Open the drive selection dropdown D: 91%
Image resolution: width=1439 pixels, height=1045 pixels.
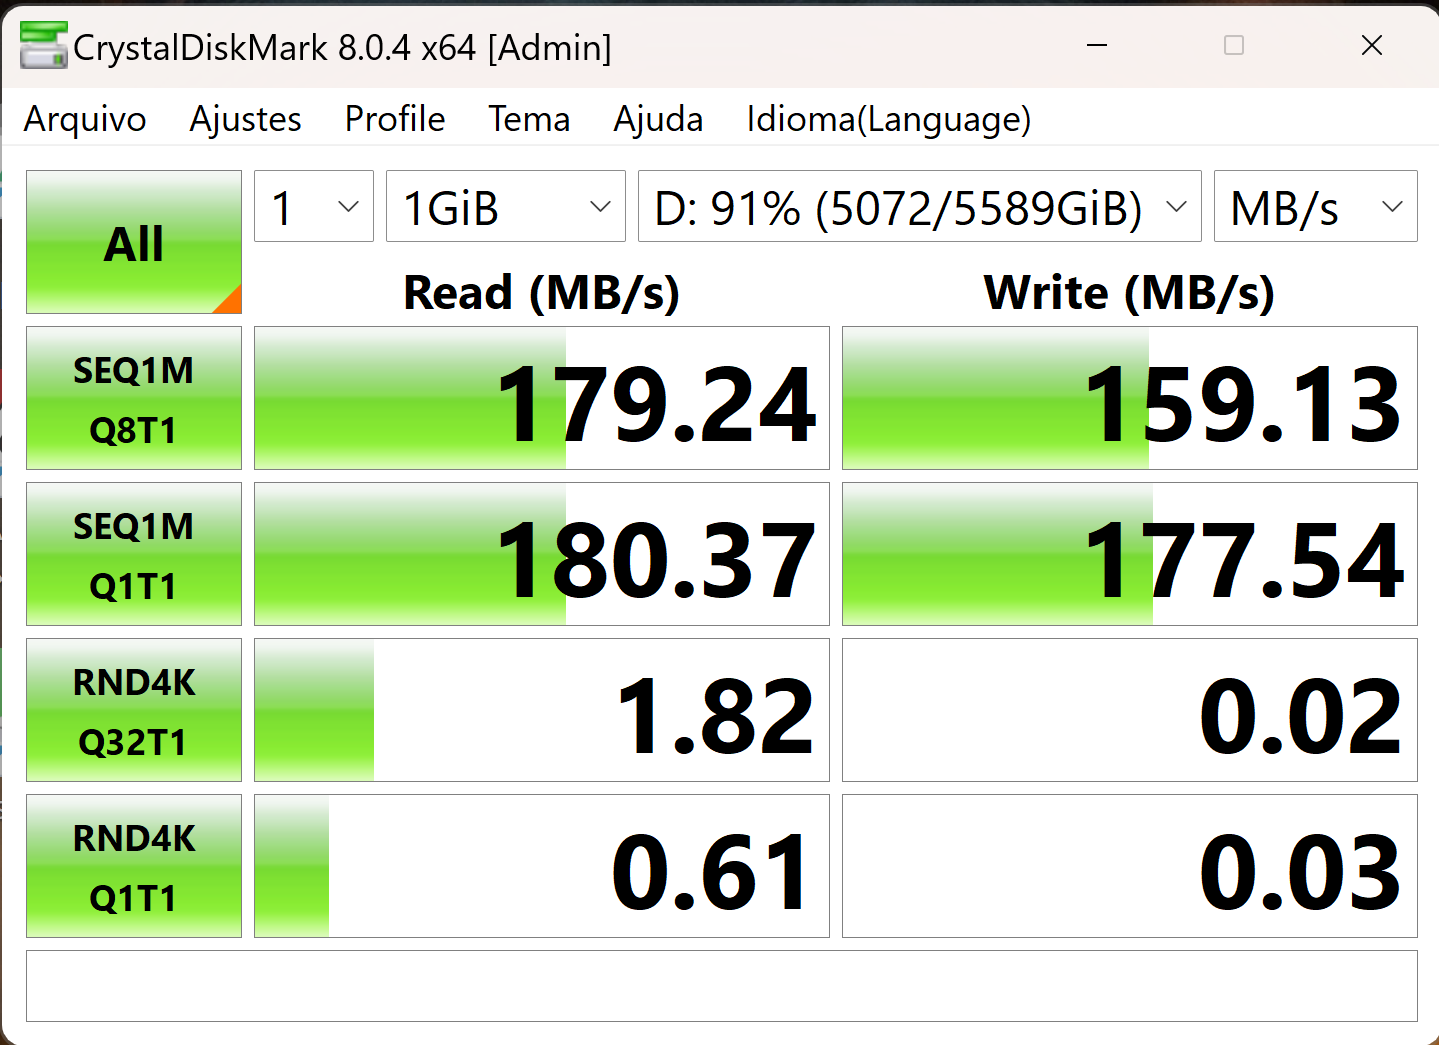tap(920, 206)
